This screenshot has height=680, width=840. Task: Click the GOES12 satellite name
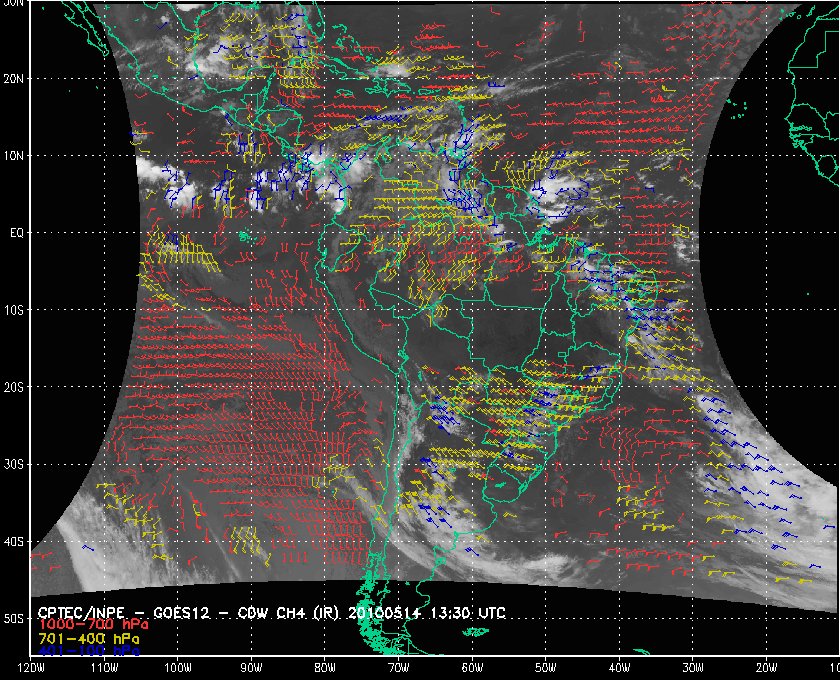coord(182,613)
